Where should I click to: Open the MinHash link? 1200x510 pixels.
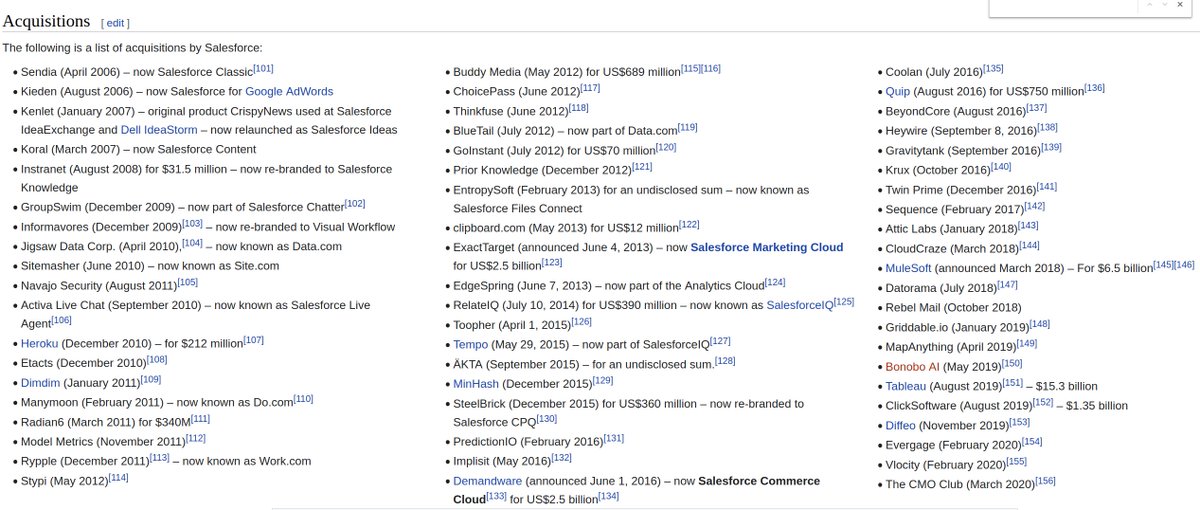pos(475,383)
